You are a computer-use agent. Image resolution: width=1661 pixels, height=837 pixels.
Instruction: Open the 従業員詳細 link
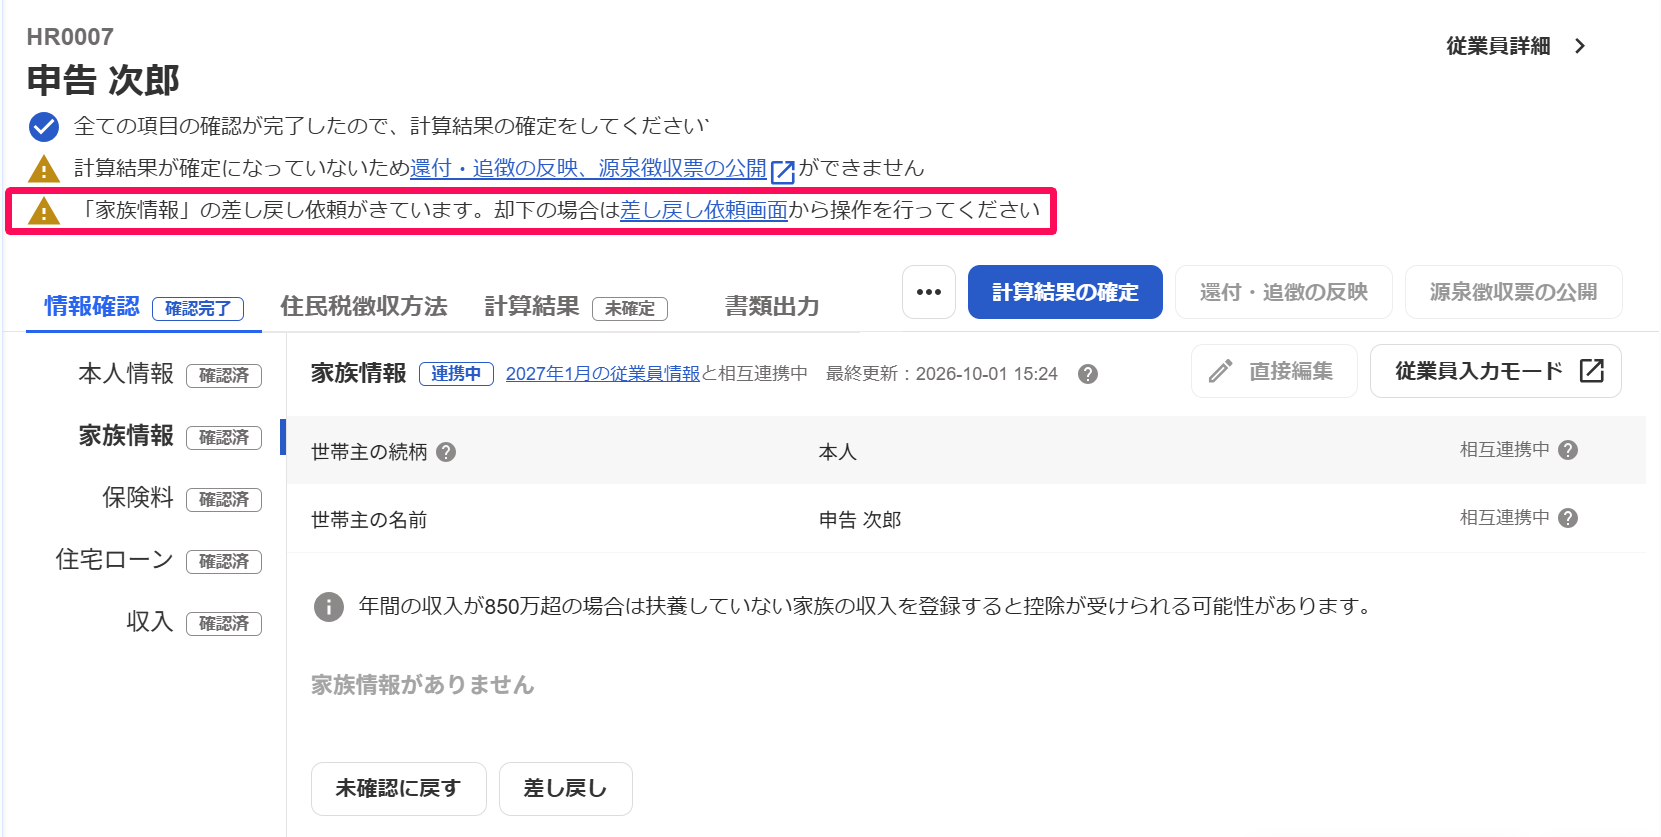click(x=1498, y=46)
